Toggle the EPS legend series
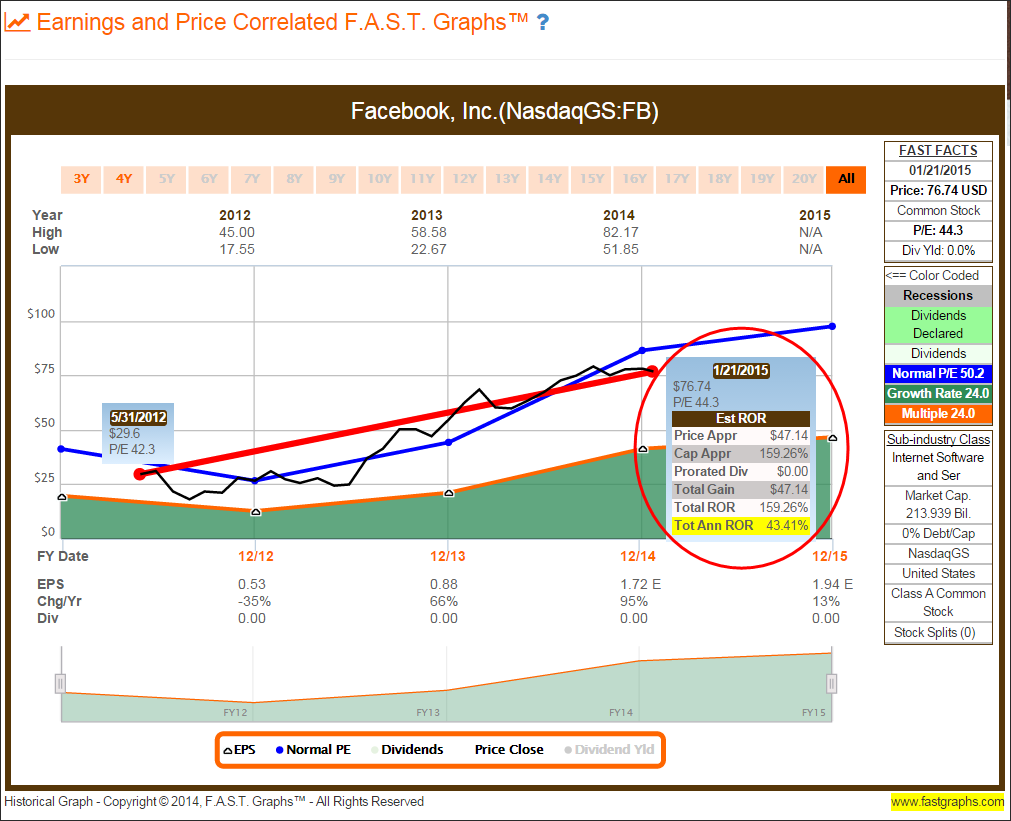Screen dimensions: 1011x821 click(239, 749)
